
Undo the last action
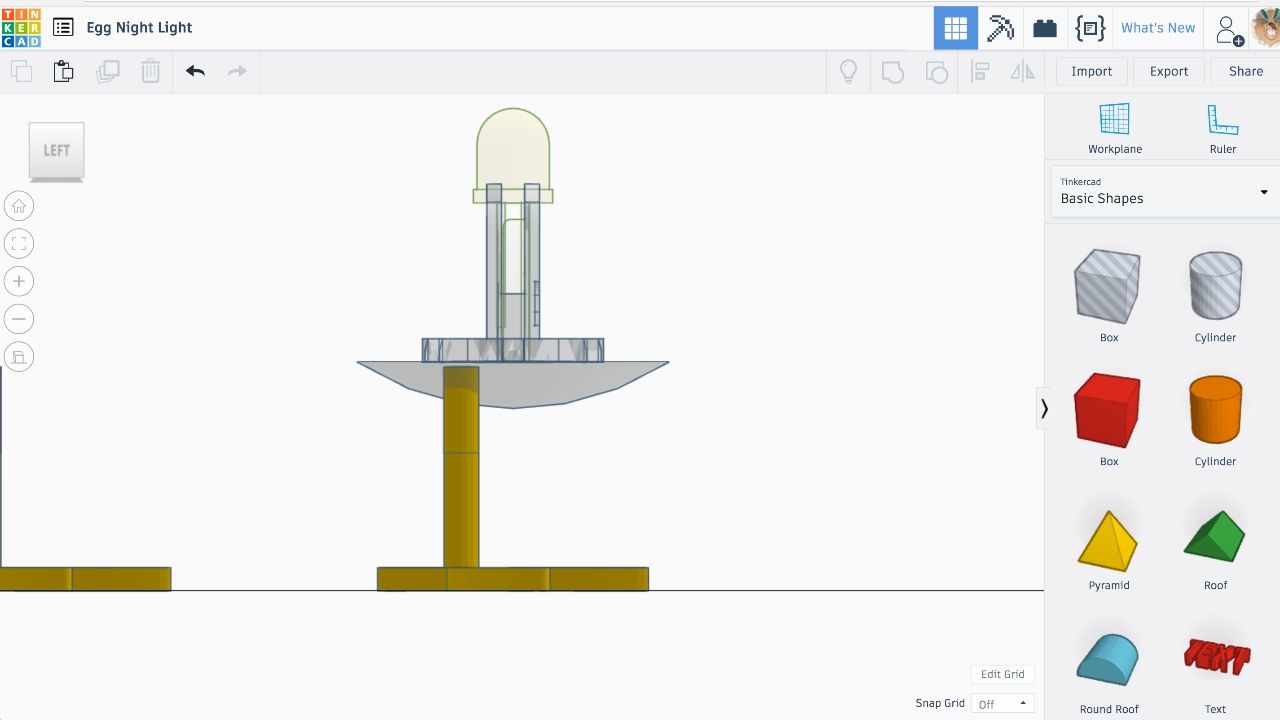coord(195,71)
